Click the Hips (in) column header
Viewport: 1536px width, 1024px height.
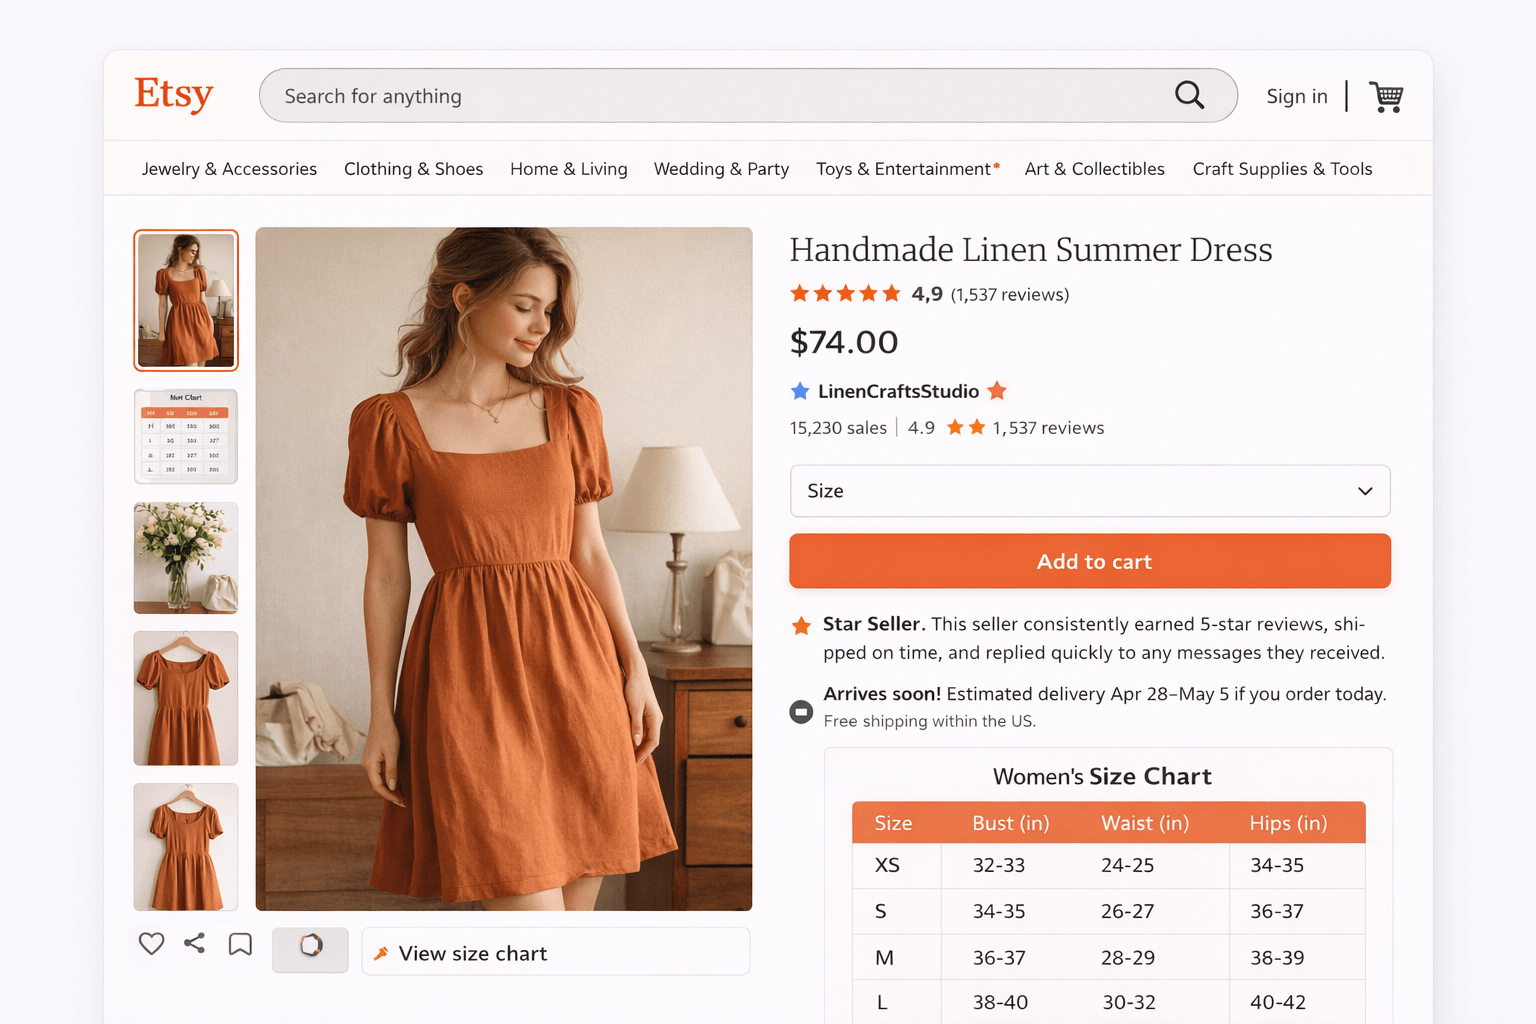[x=1288, y=823]
